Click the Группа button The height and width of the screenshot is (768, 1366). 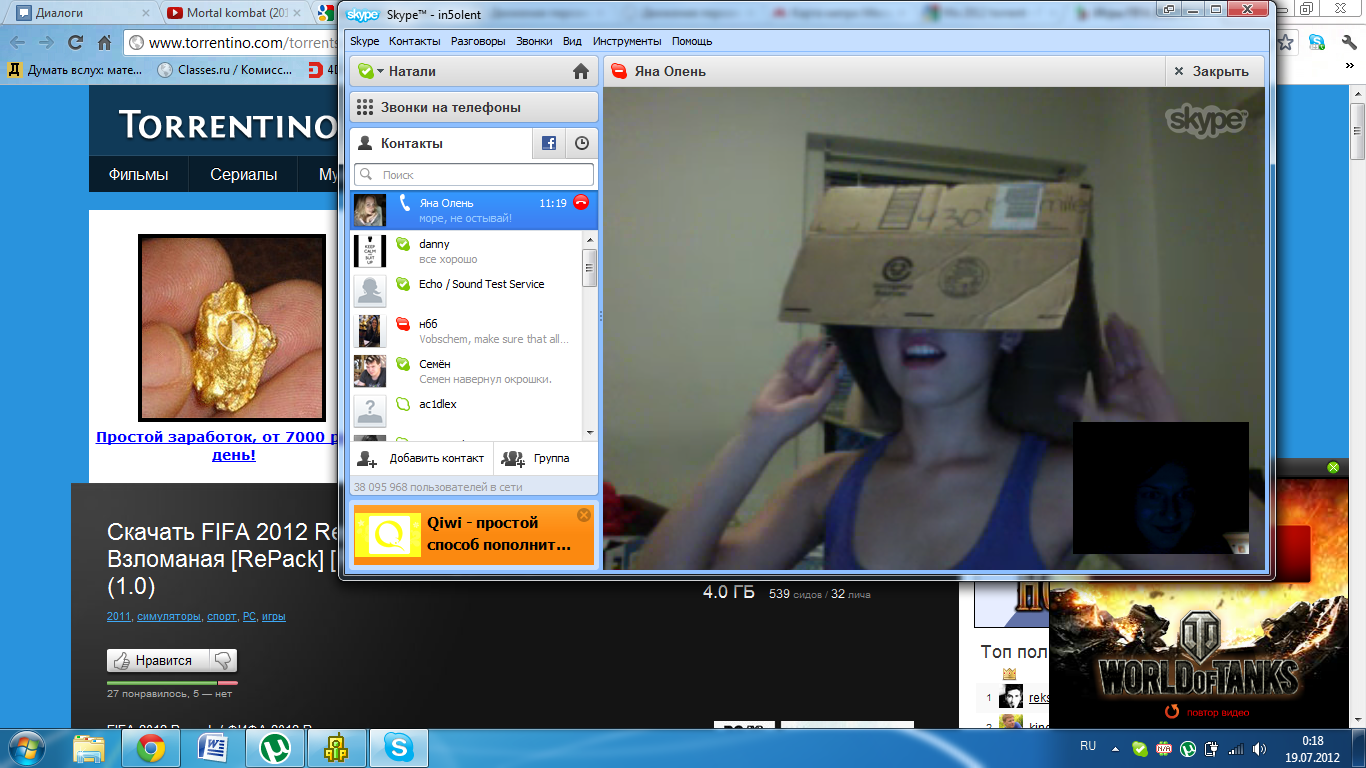pyautogui.click(x=546, y=458)
